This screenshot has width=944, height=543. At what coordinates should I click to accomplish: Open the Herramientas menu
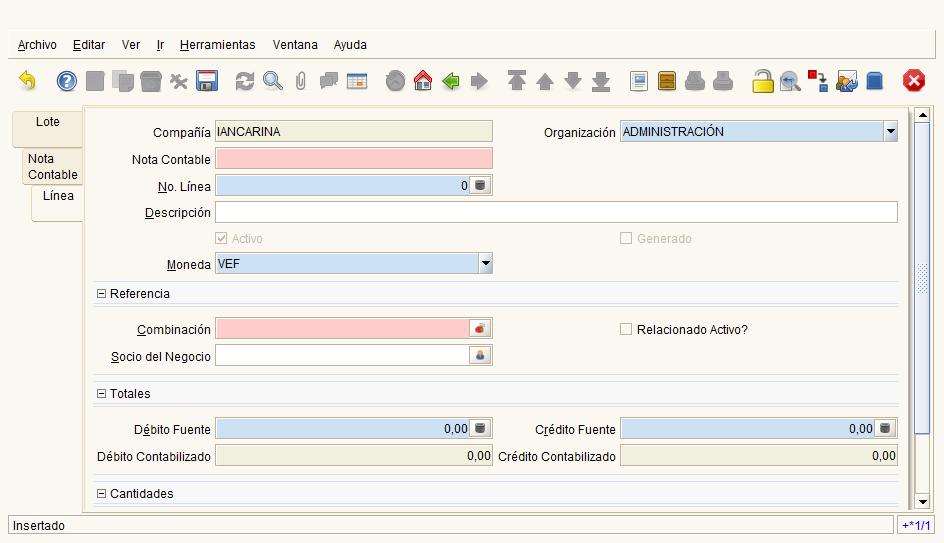(x=217, y=45)
